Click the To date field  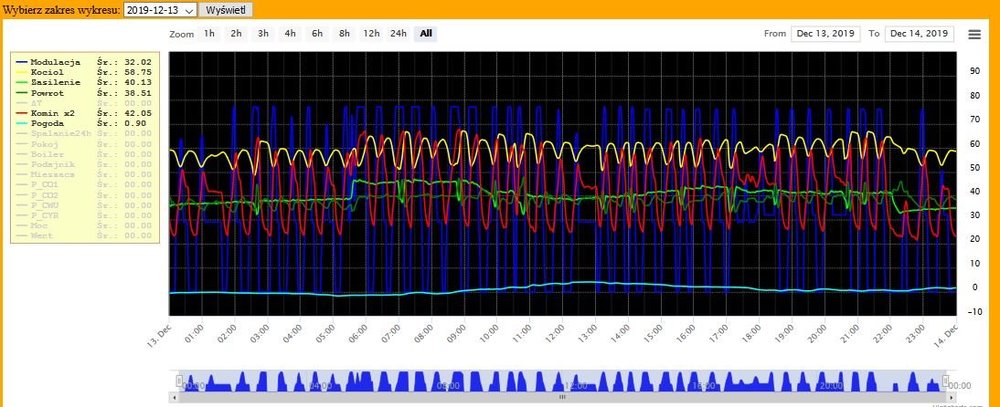tap(920, 34)
